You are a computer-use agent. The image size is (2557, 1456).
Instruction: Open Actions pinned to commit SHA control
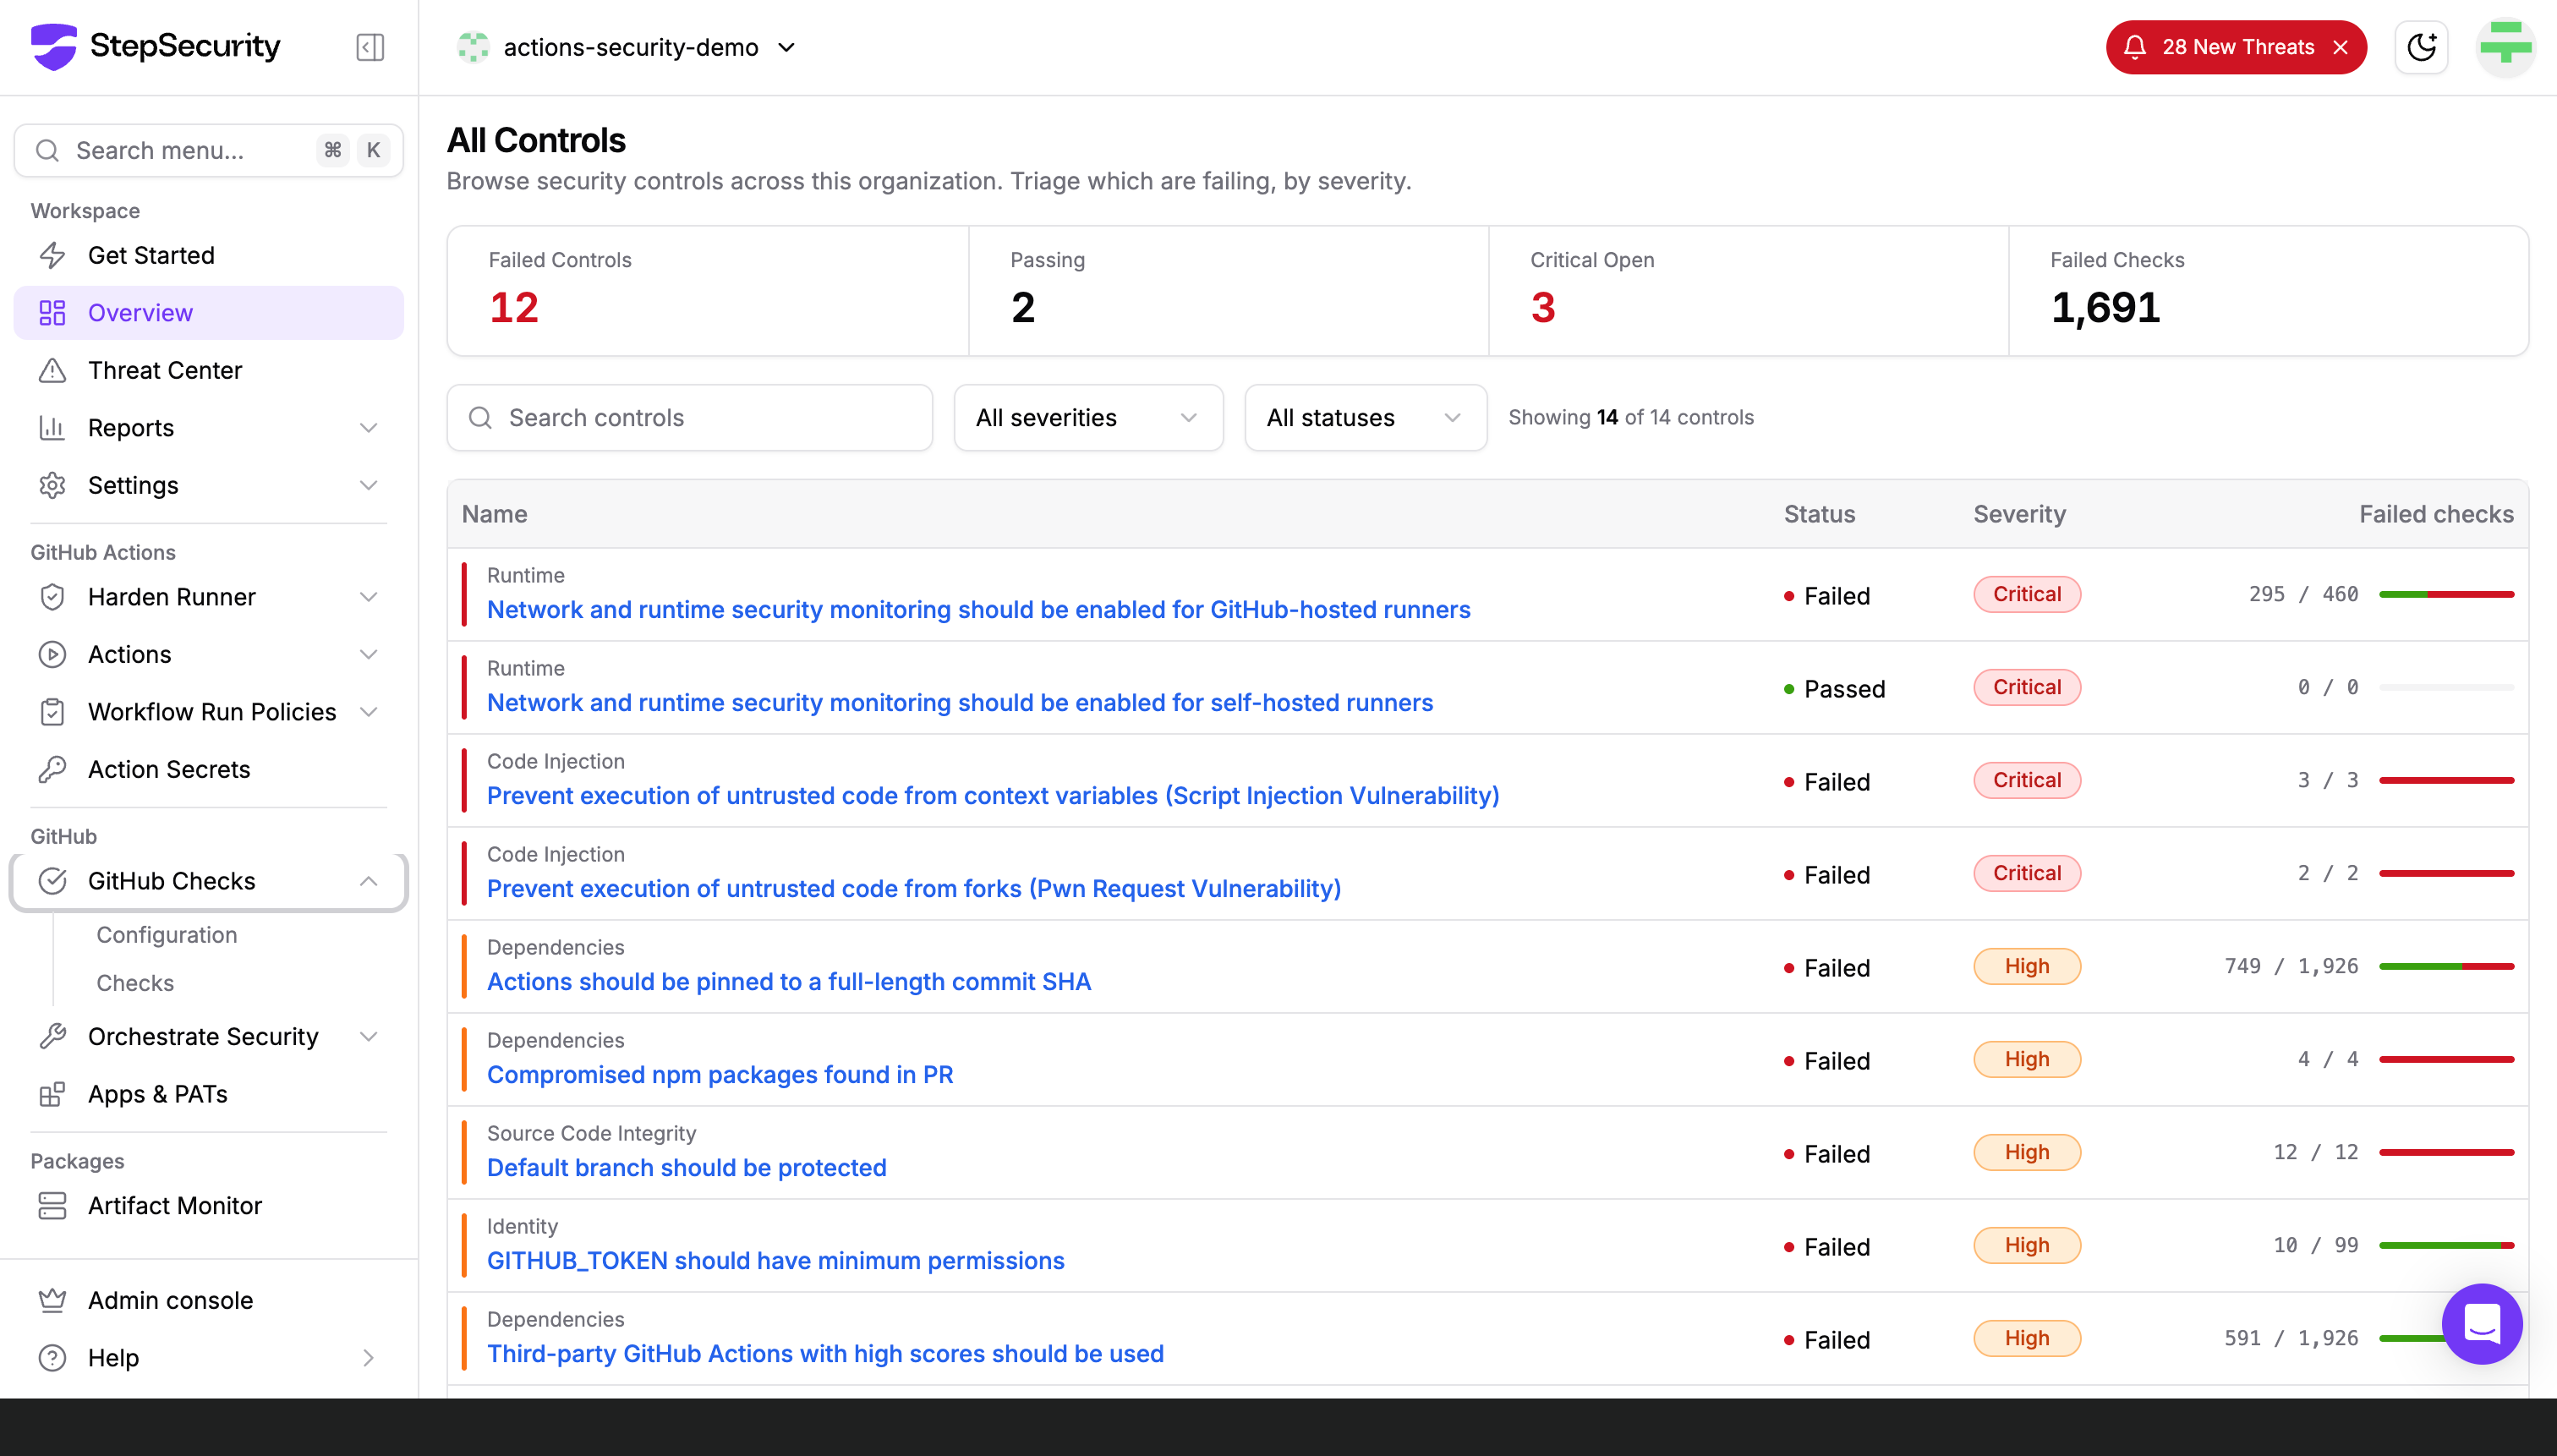(x=789, y=982)
